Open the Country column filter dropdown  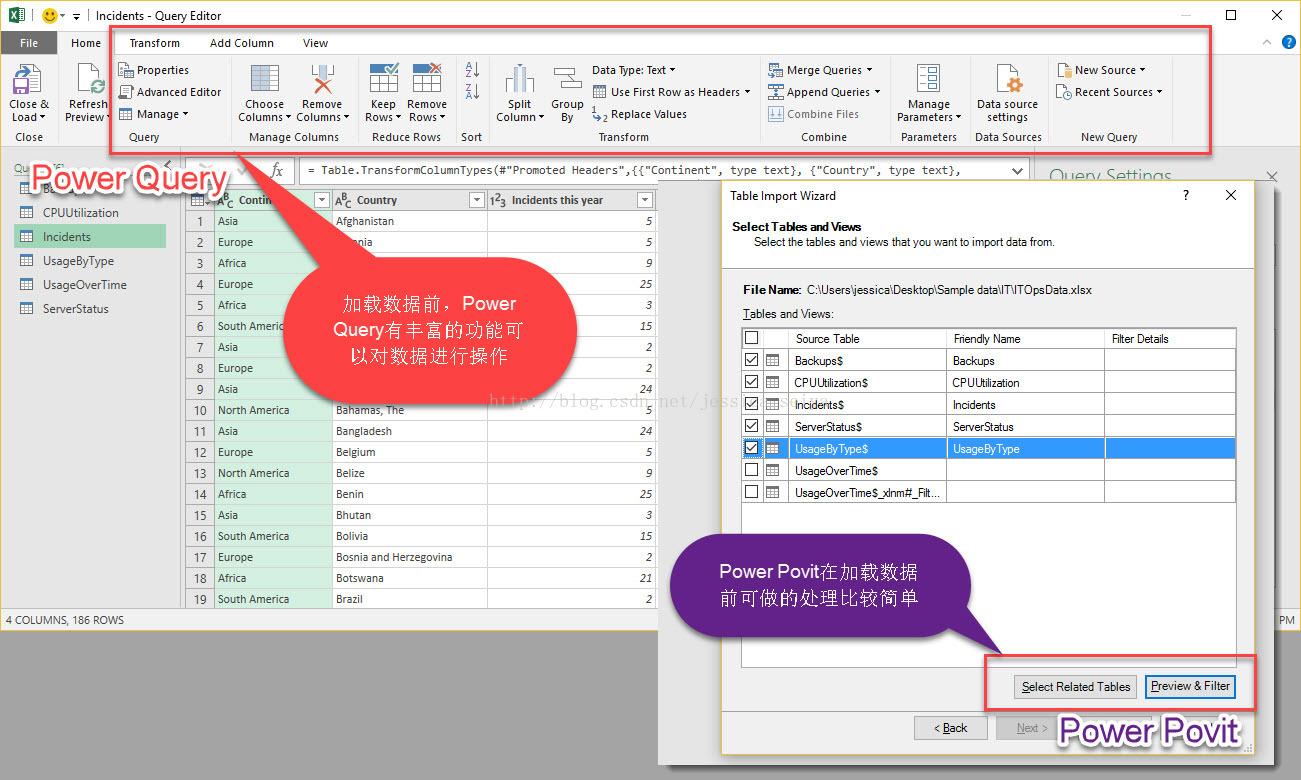tap(476, 199)
